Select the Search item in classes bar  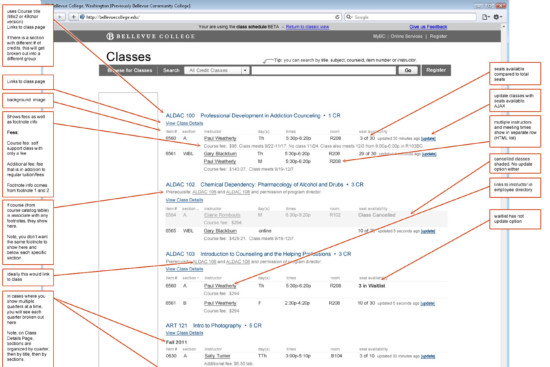[x=171, y=70]
